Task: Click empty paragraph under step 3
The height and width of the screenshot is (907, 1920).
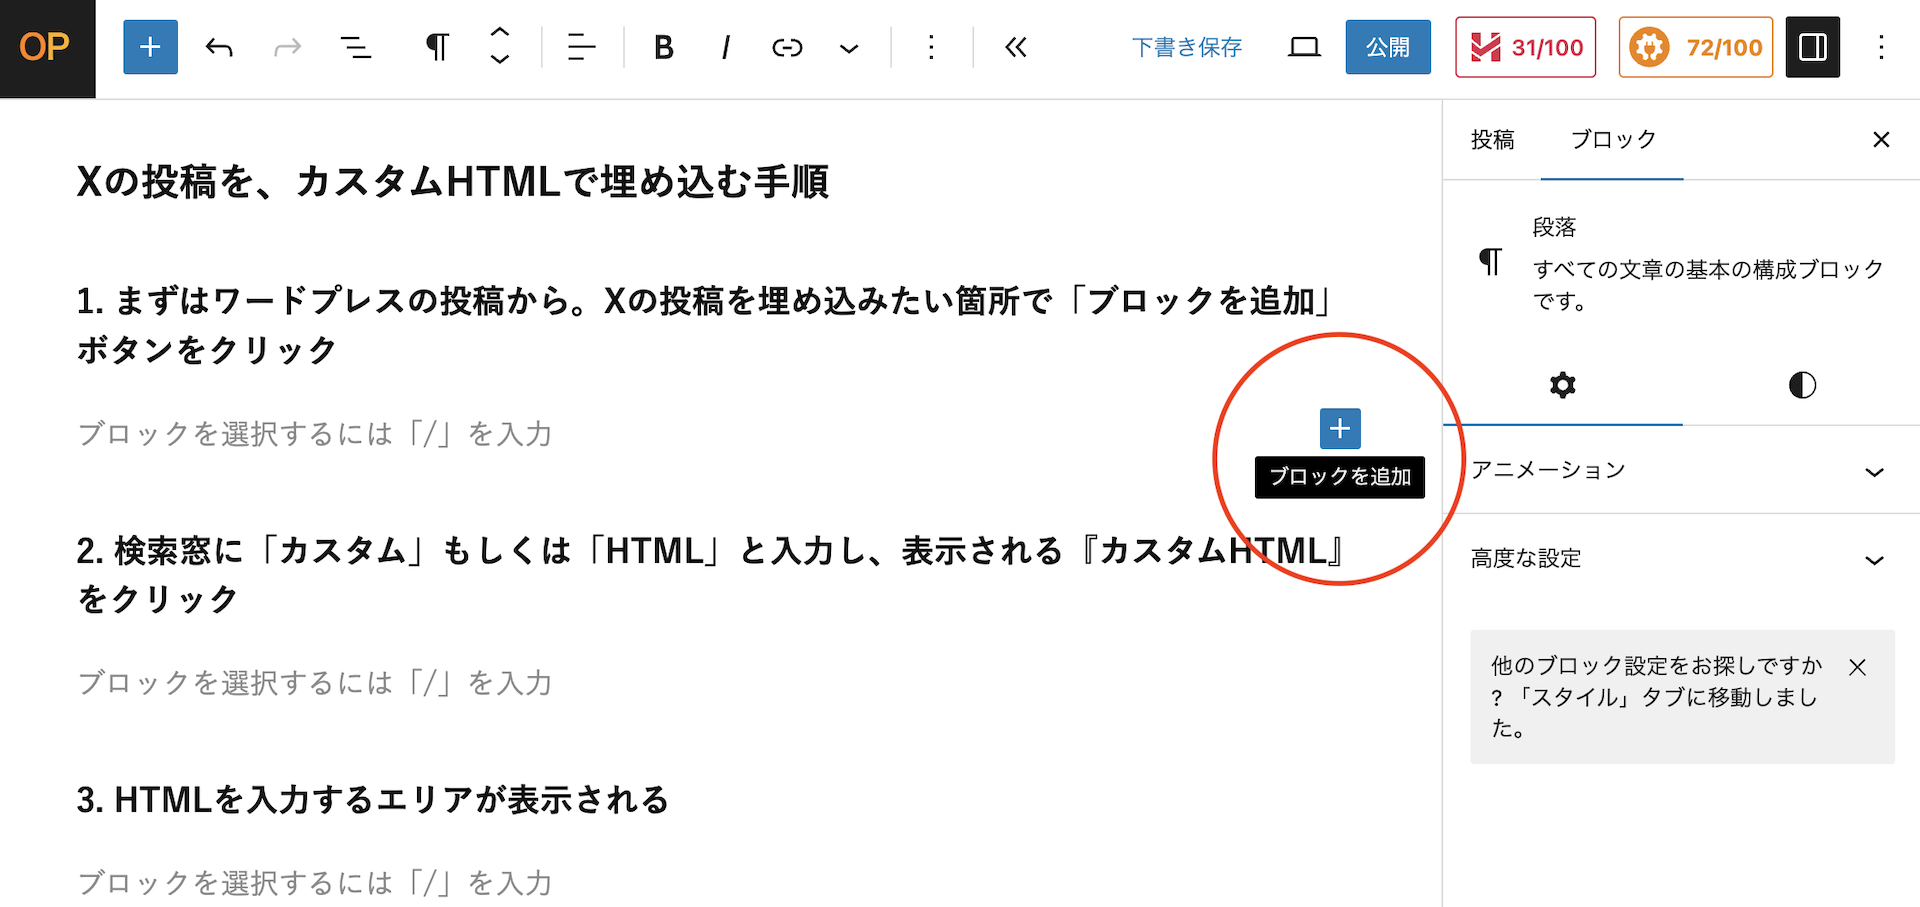Action: click(315, 882)
